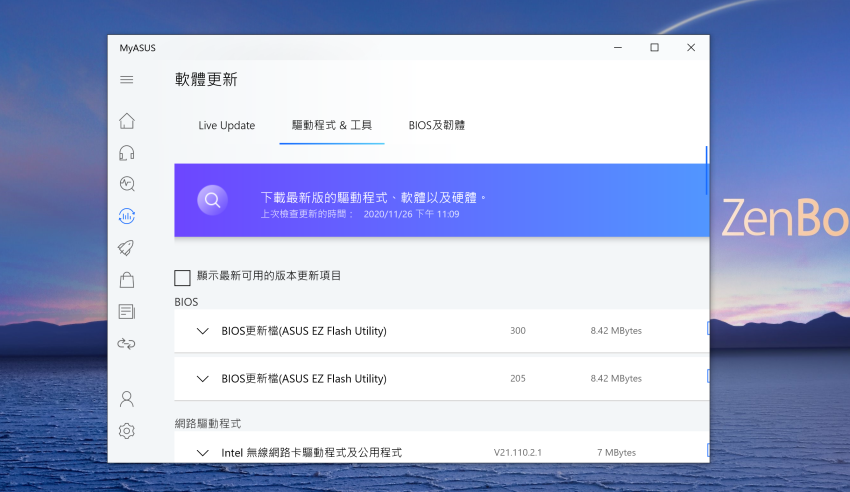
Task: Click Intel 無線網路卡驅動程式及公用程式 label
Action: [x=312, y=452]
